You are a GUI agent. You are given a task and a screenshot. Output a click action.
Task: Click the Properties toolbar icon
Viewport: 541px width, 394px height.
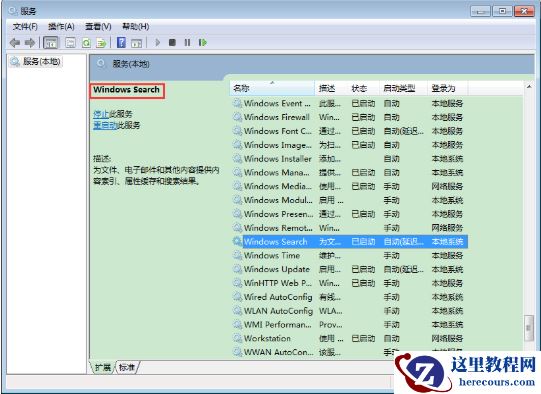[x=70, y=43]
